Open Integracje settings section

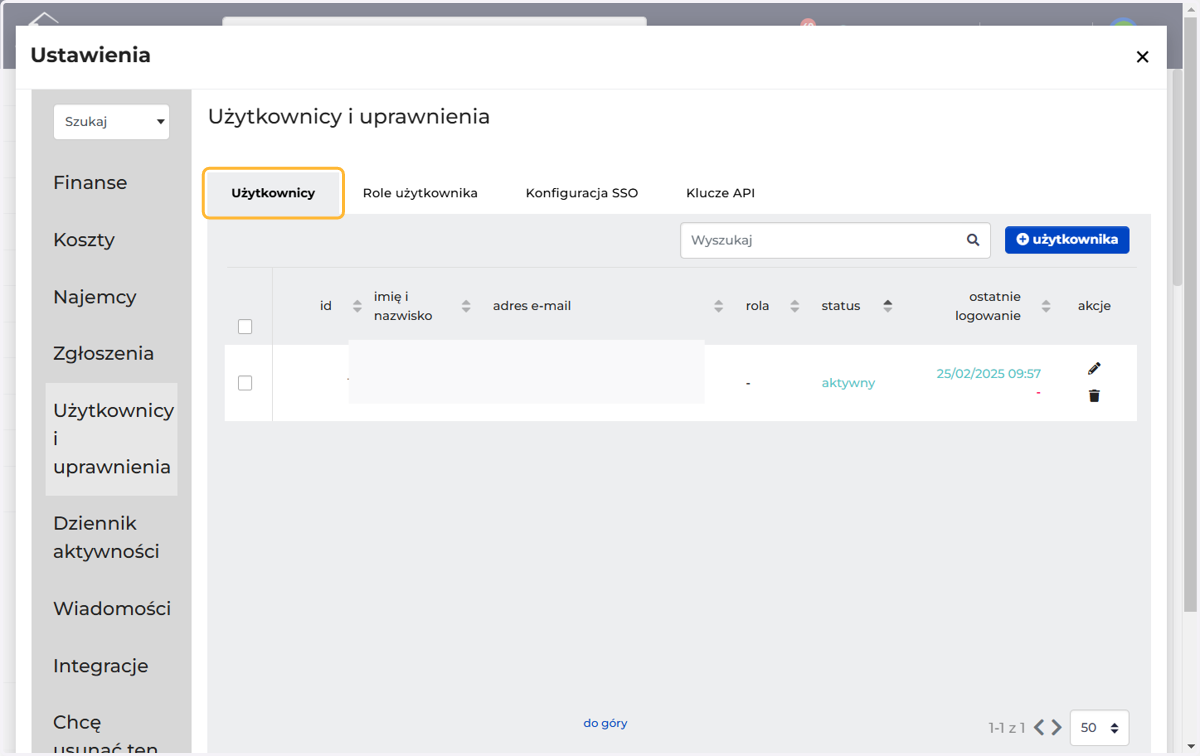point(101,665)
